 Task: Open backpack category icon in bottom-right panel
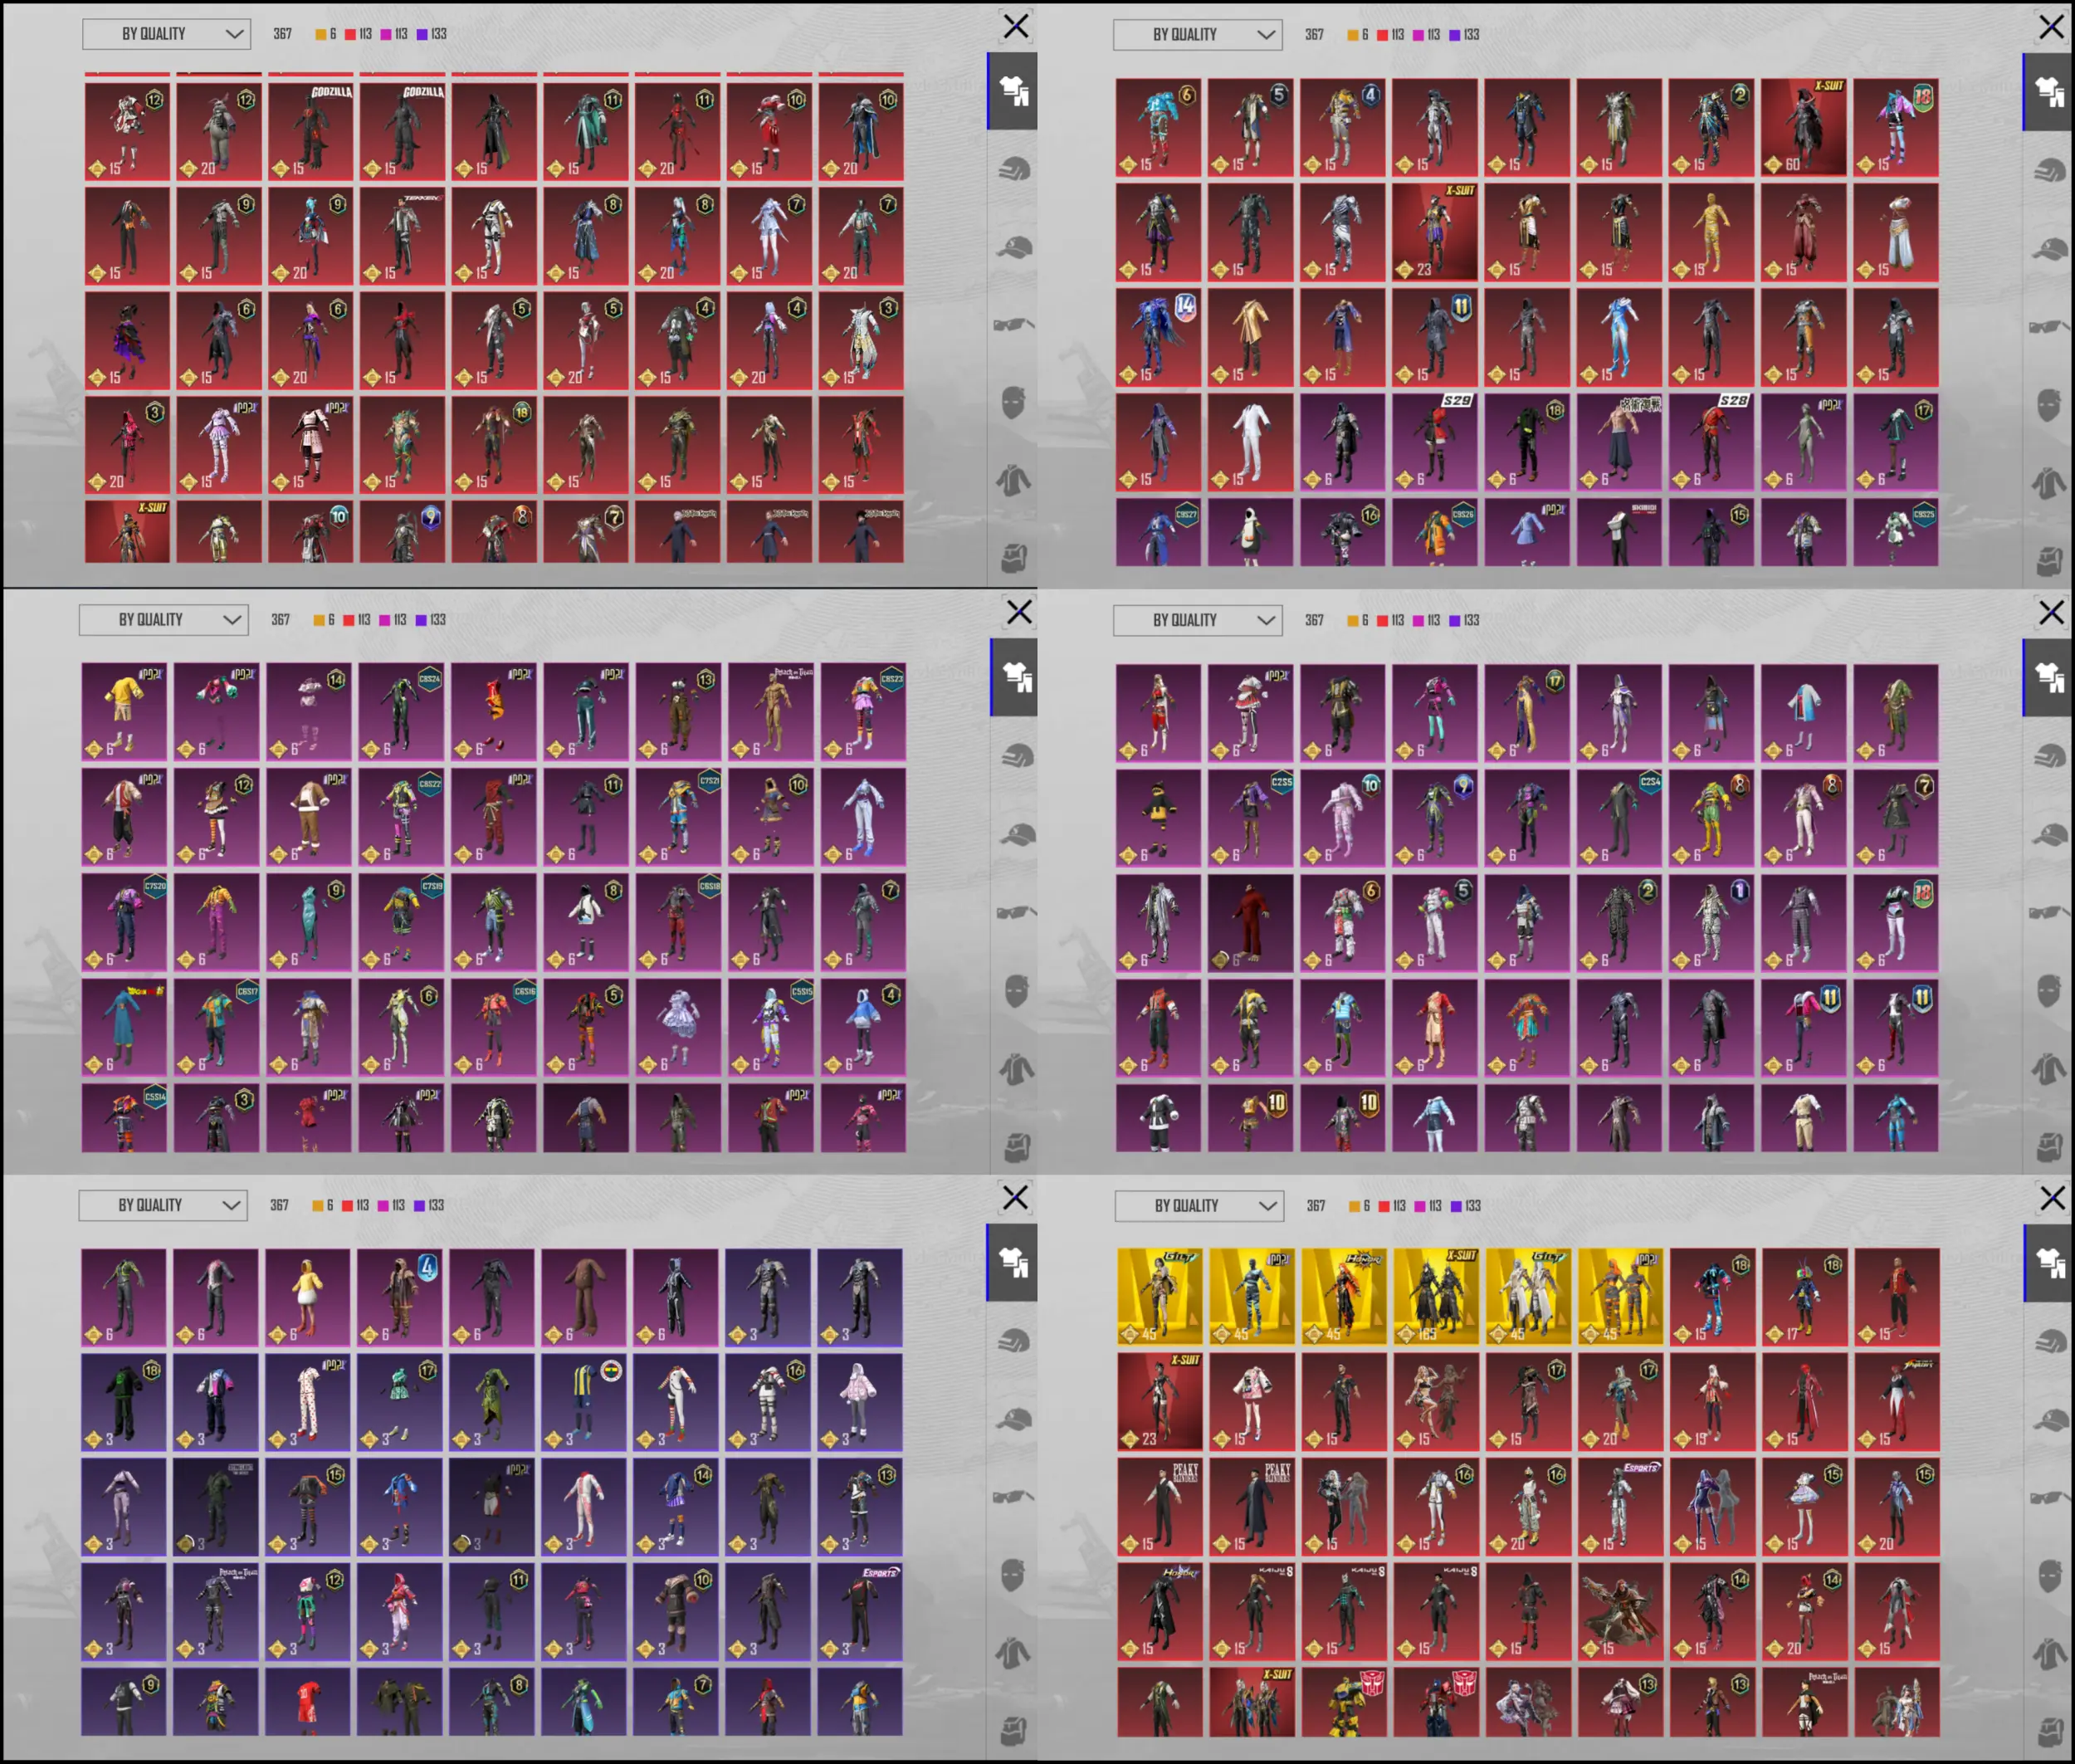click(x=2049, y=1730)
